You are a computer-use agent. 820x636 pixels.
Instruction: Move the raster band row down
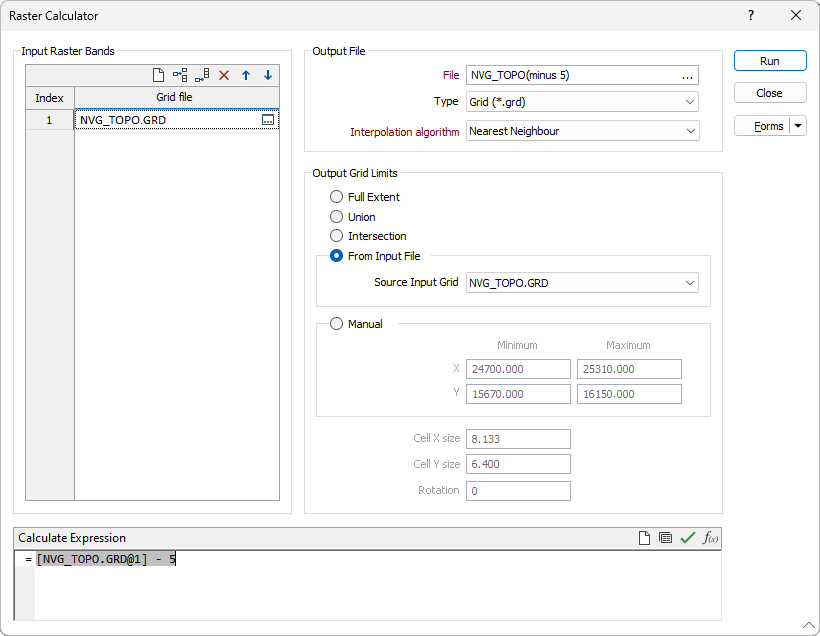tap(267, 75)
